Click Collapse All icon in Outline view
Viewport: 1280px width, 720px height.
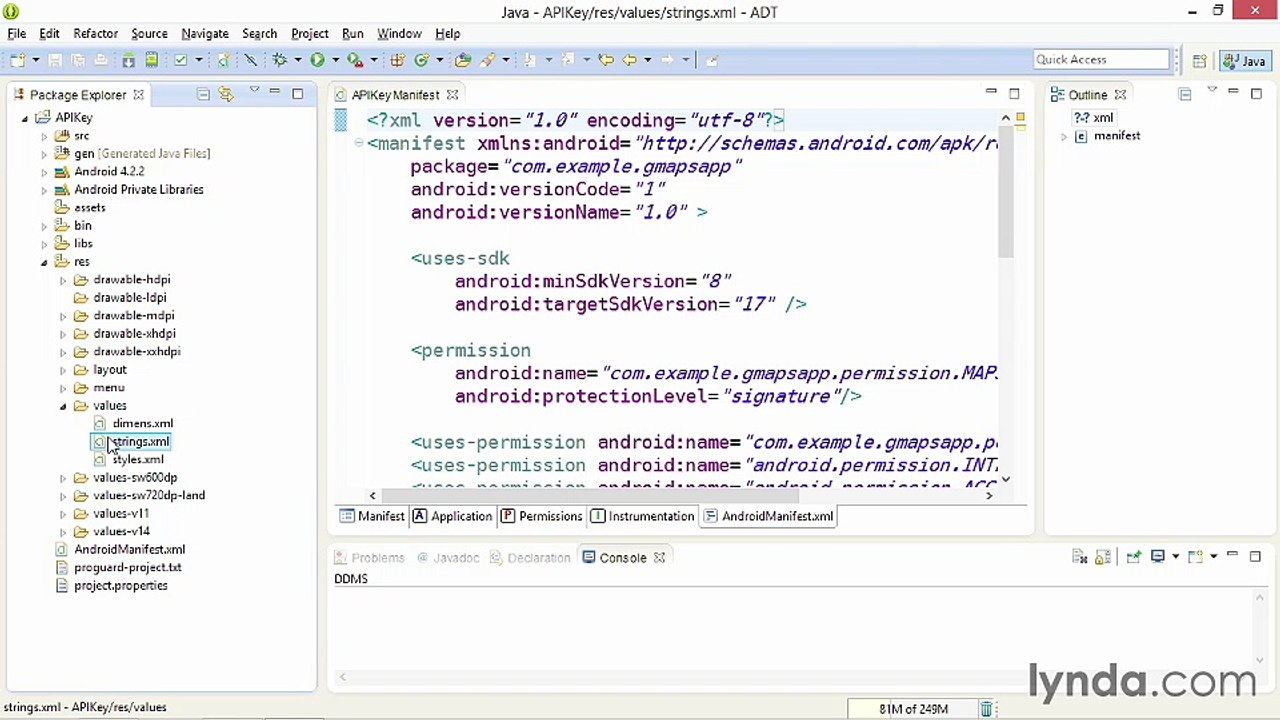(x=1185, y=94)
